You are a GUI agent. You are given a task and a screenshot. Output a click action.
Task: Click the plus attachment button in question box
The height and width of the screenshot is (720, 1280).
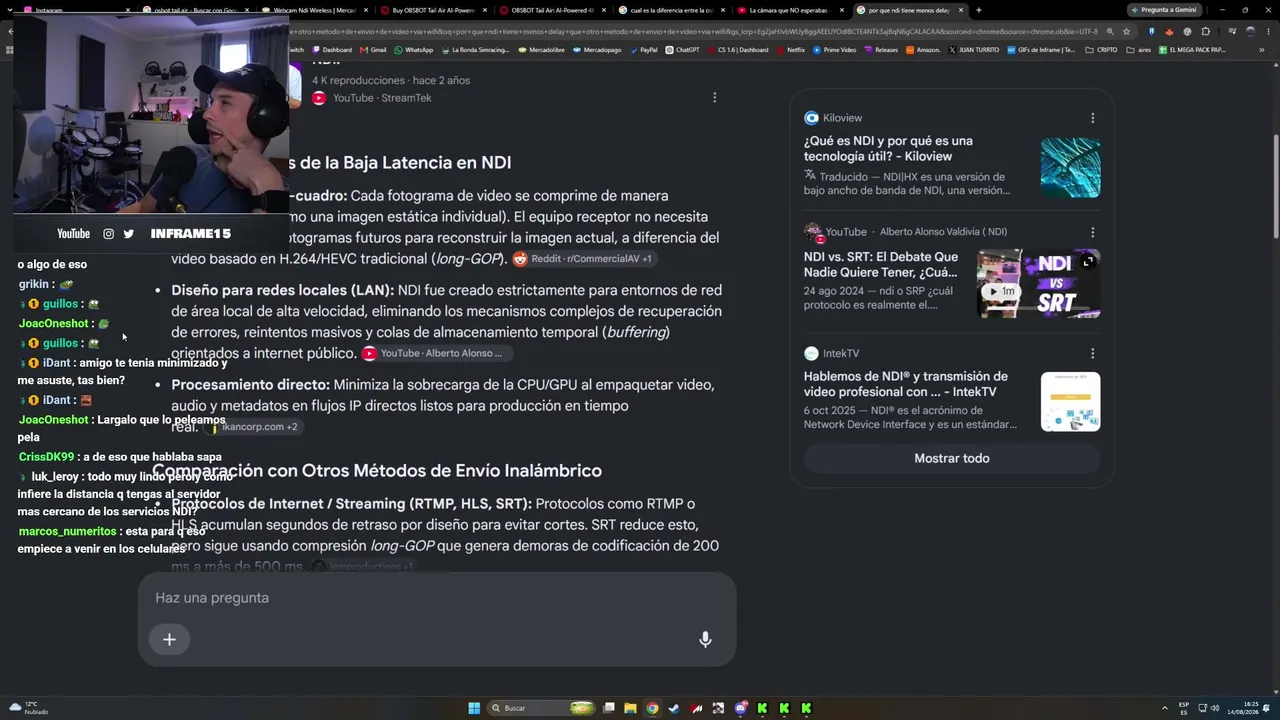[x=169, y=640]
